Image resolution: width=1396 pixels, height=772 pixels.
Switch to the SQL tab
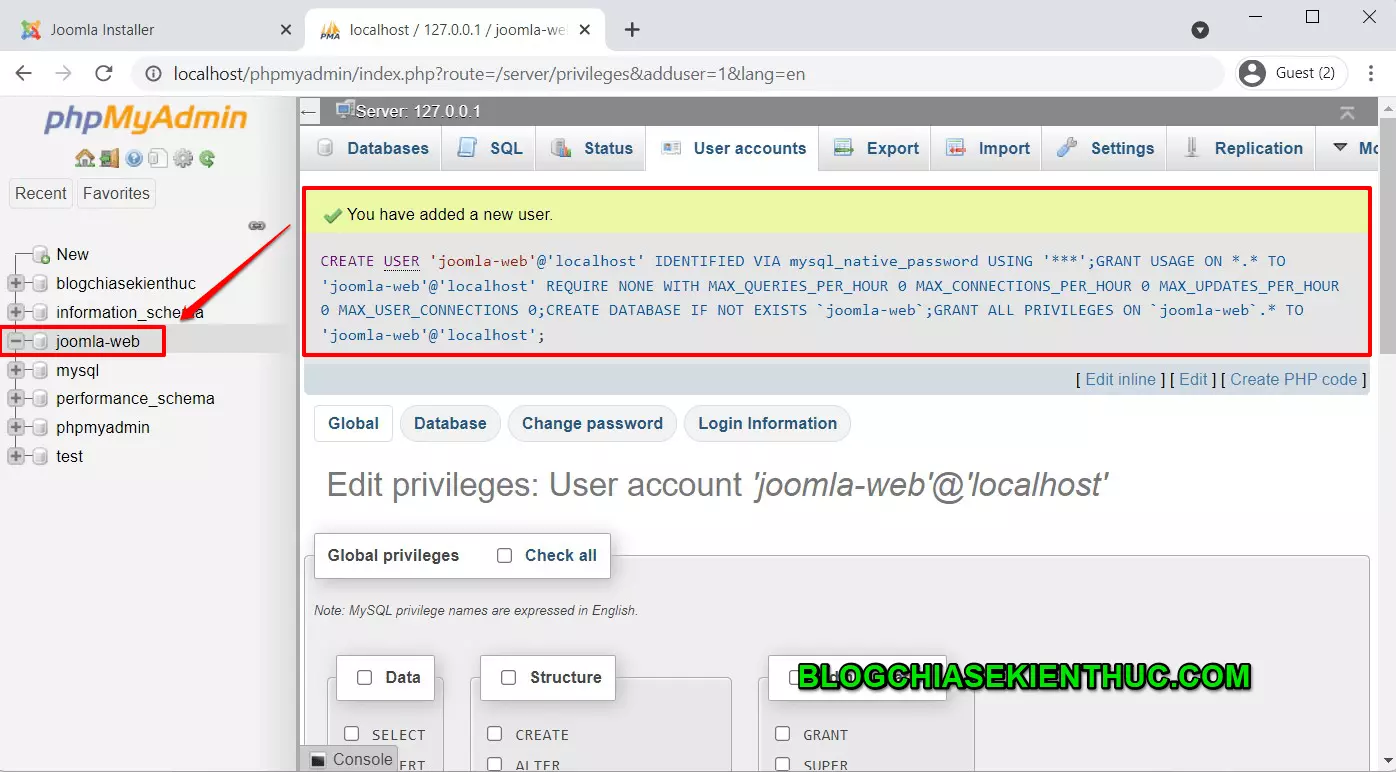tap(489, 148)
